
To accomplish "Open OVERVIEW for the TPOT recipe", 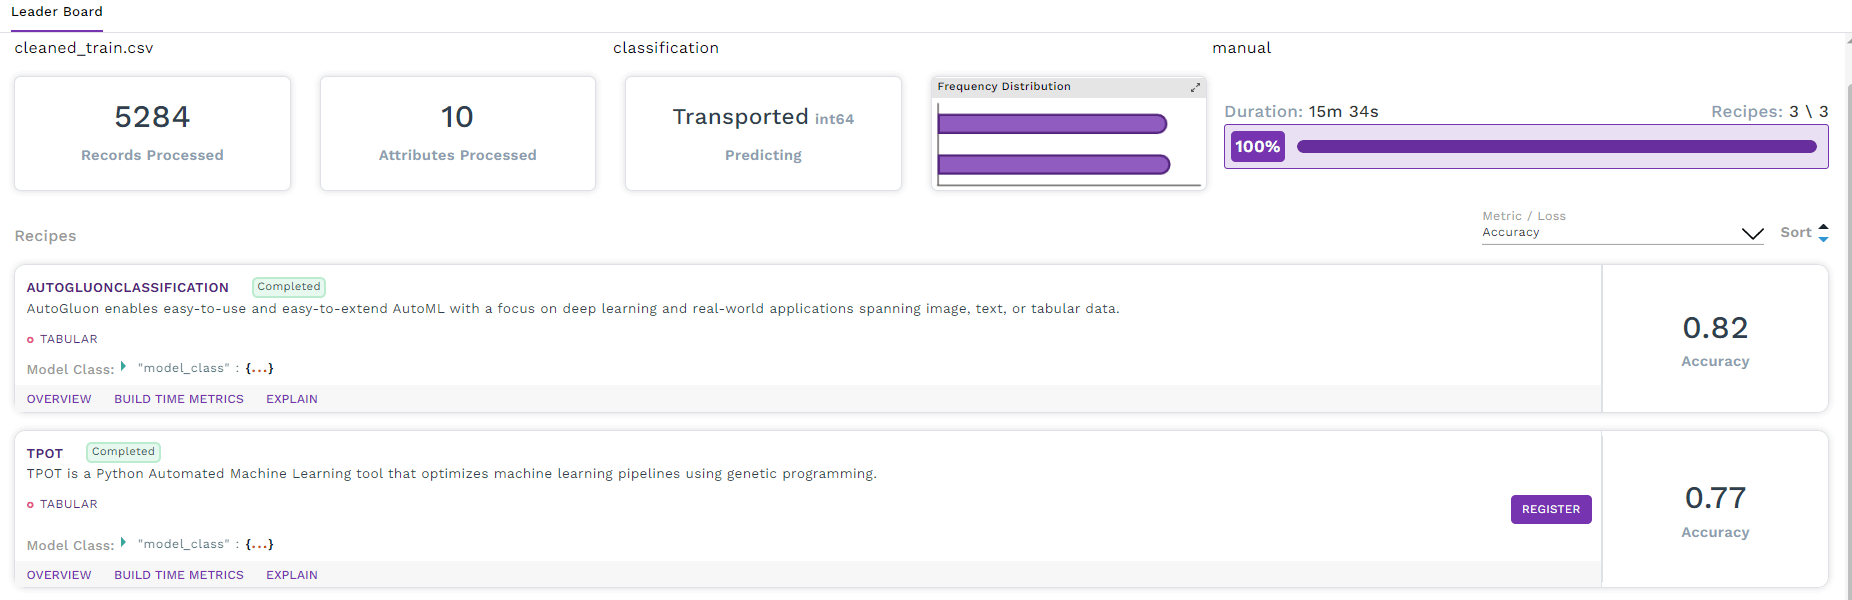I will [59, 575].
